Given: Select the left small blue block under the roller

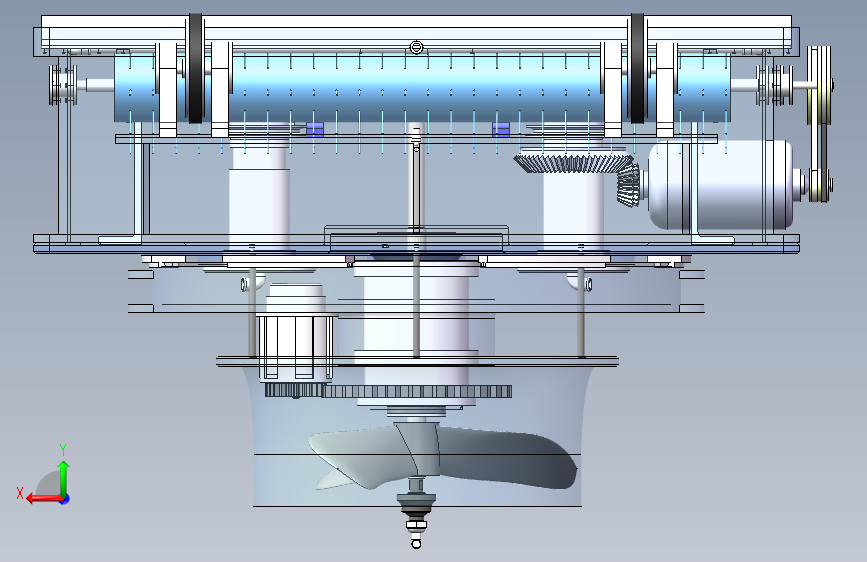Looking at the screenshot, I should [x=315, y=129].
